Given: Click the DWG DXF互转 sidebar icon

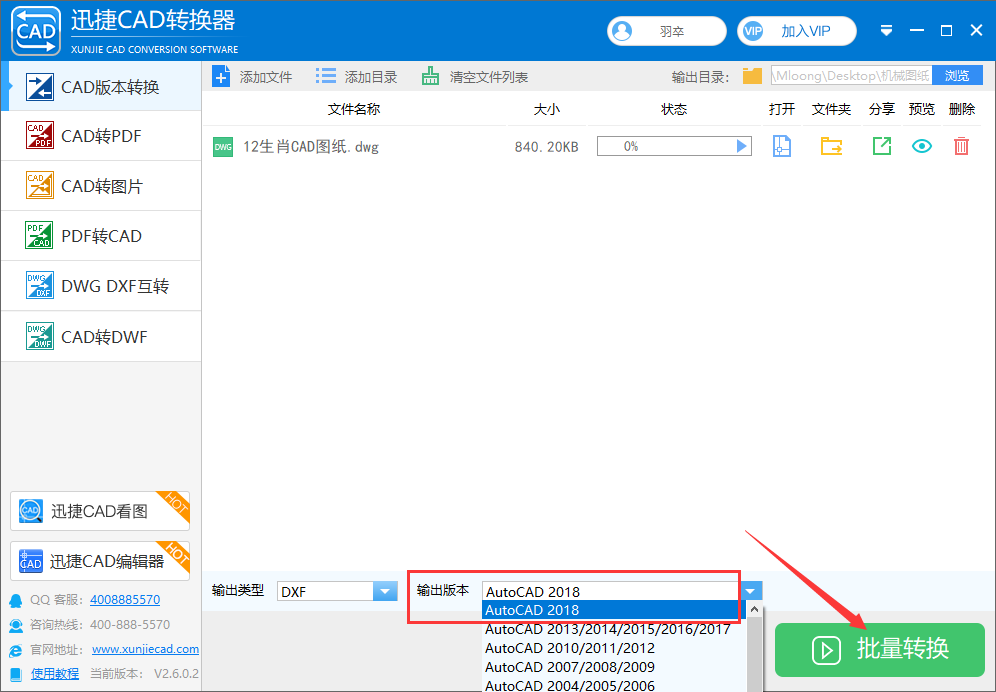Looking at the screenshot, I should pos(39,285).
